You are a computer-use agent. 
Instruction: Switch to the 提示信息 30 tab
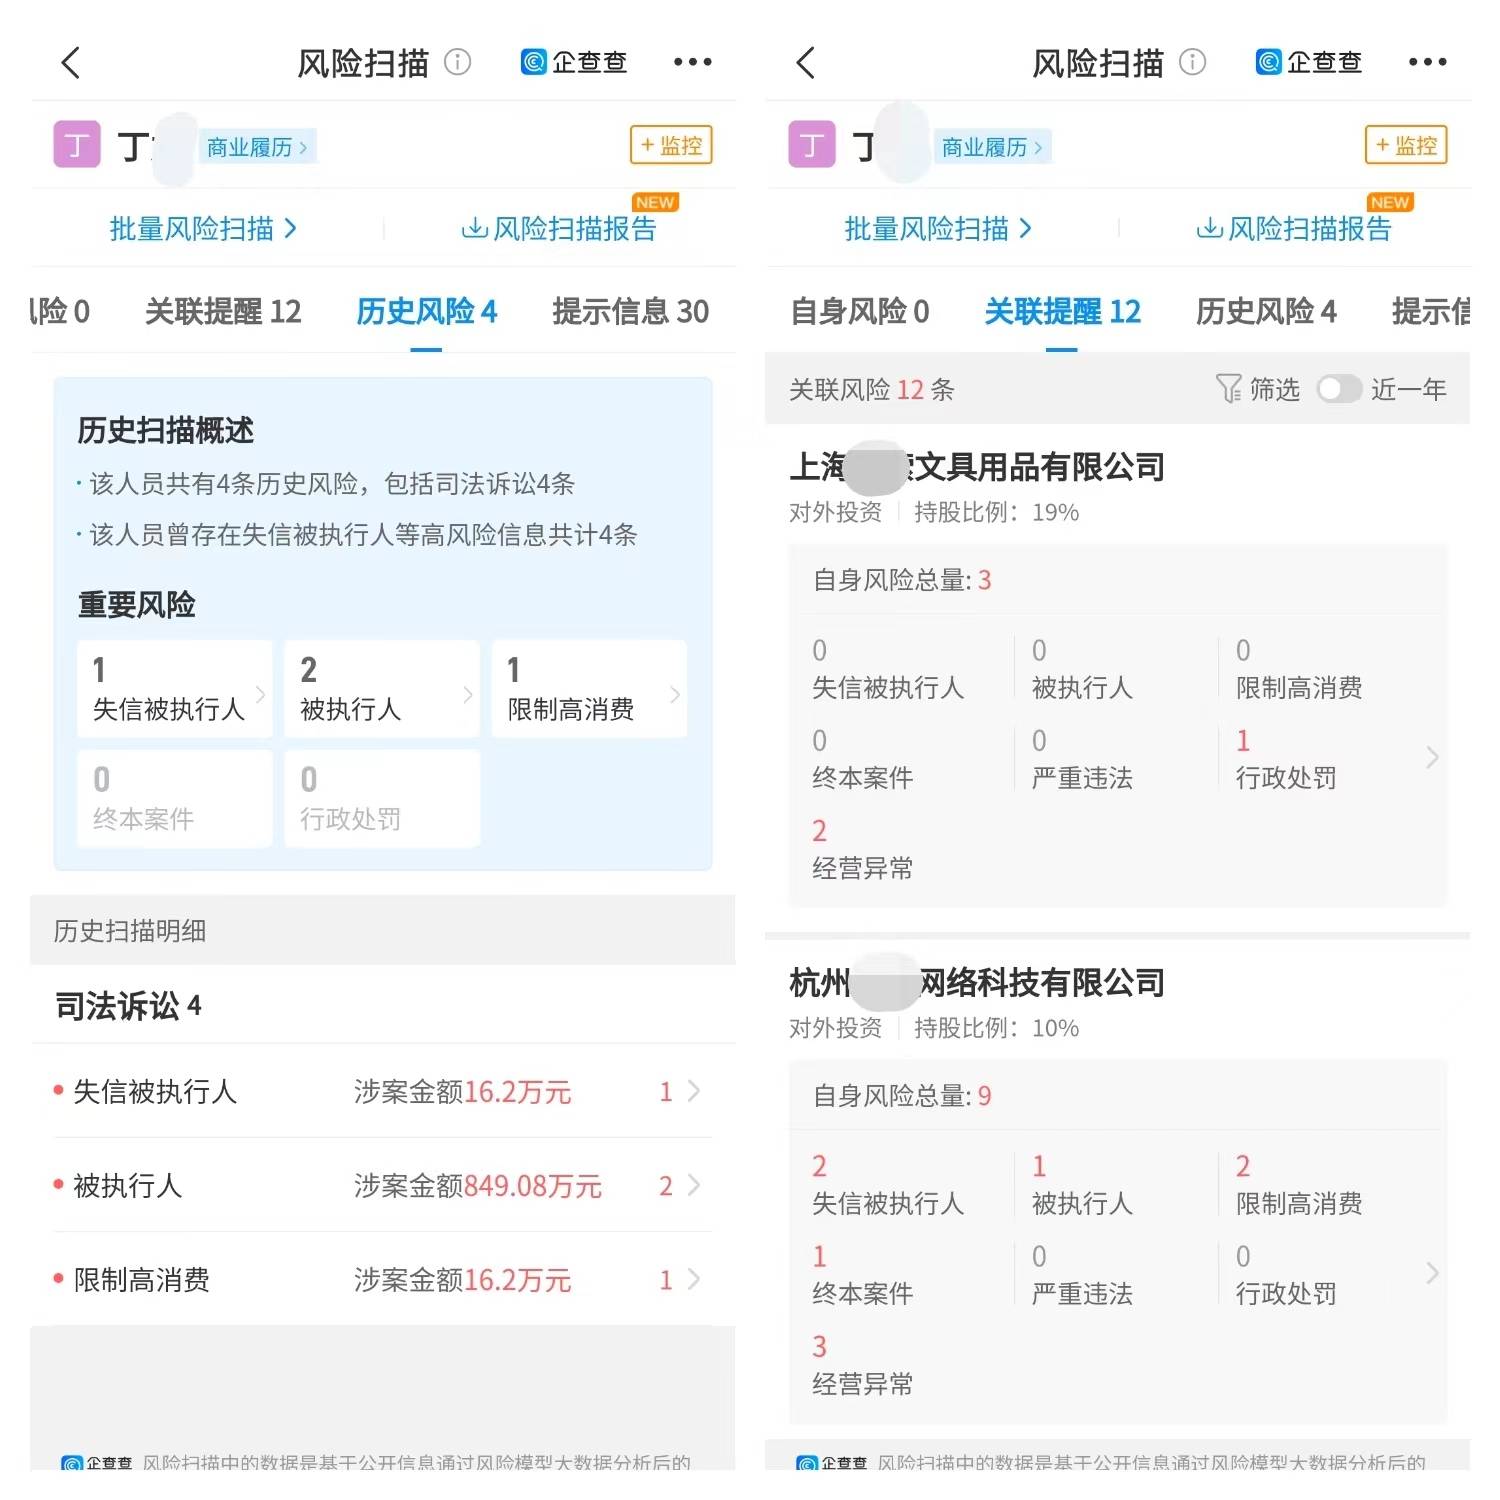point(631,312)
